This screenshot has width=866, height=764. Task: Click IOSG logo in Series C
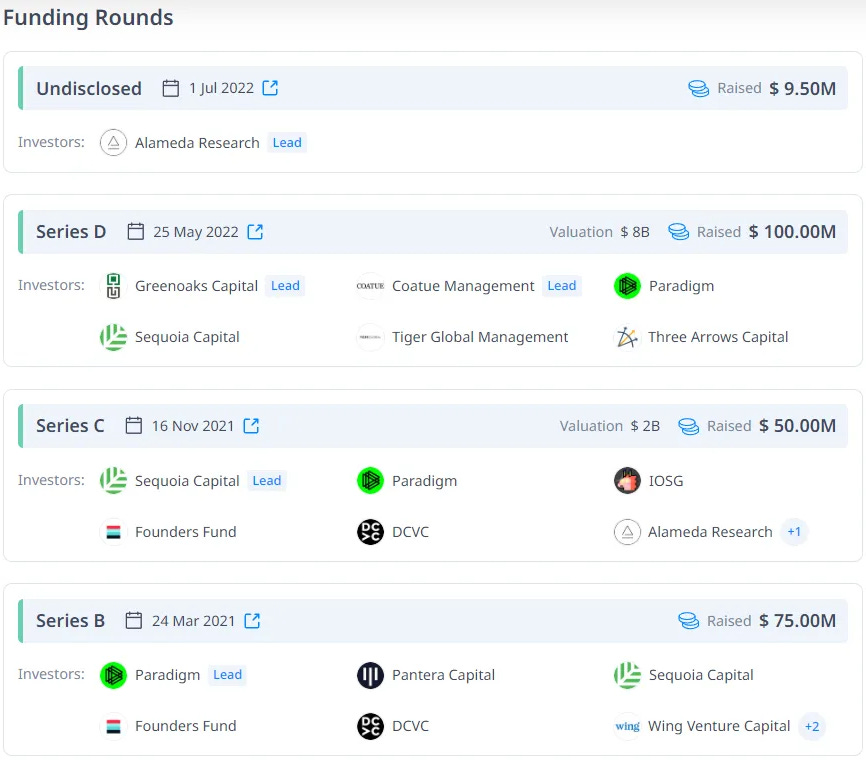pos(627,481)
